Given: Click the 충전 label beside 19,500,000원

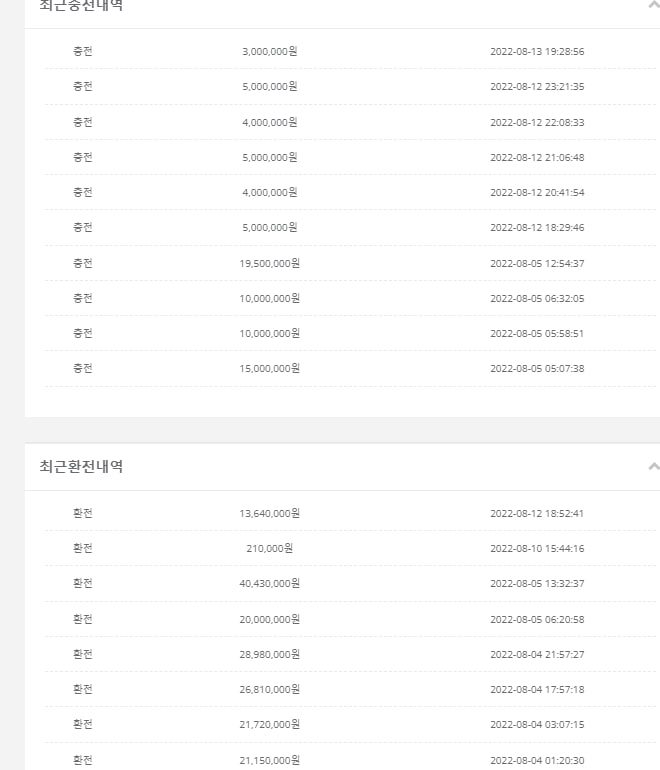Looking at the screenshot, I should (x=83, y=263).
